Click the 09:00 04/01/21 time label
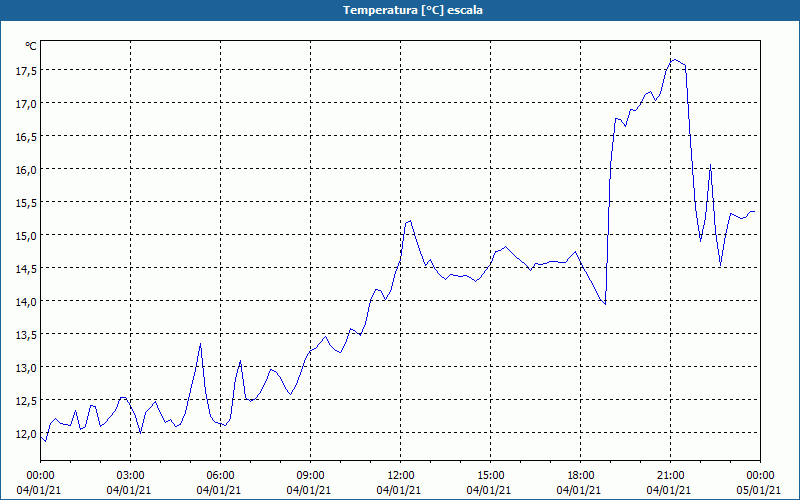Screen dimensions: 800x500 point(309,483)
